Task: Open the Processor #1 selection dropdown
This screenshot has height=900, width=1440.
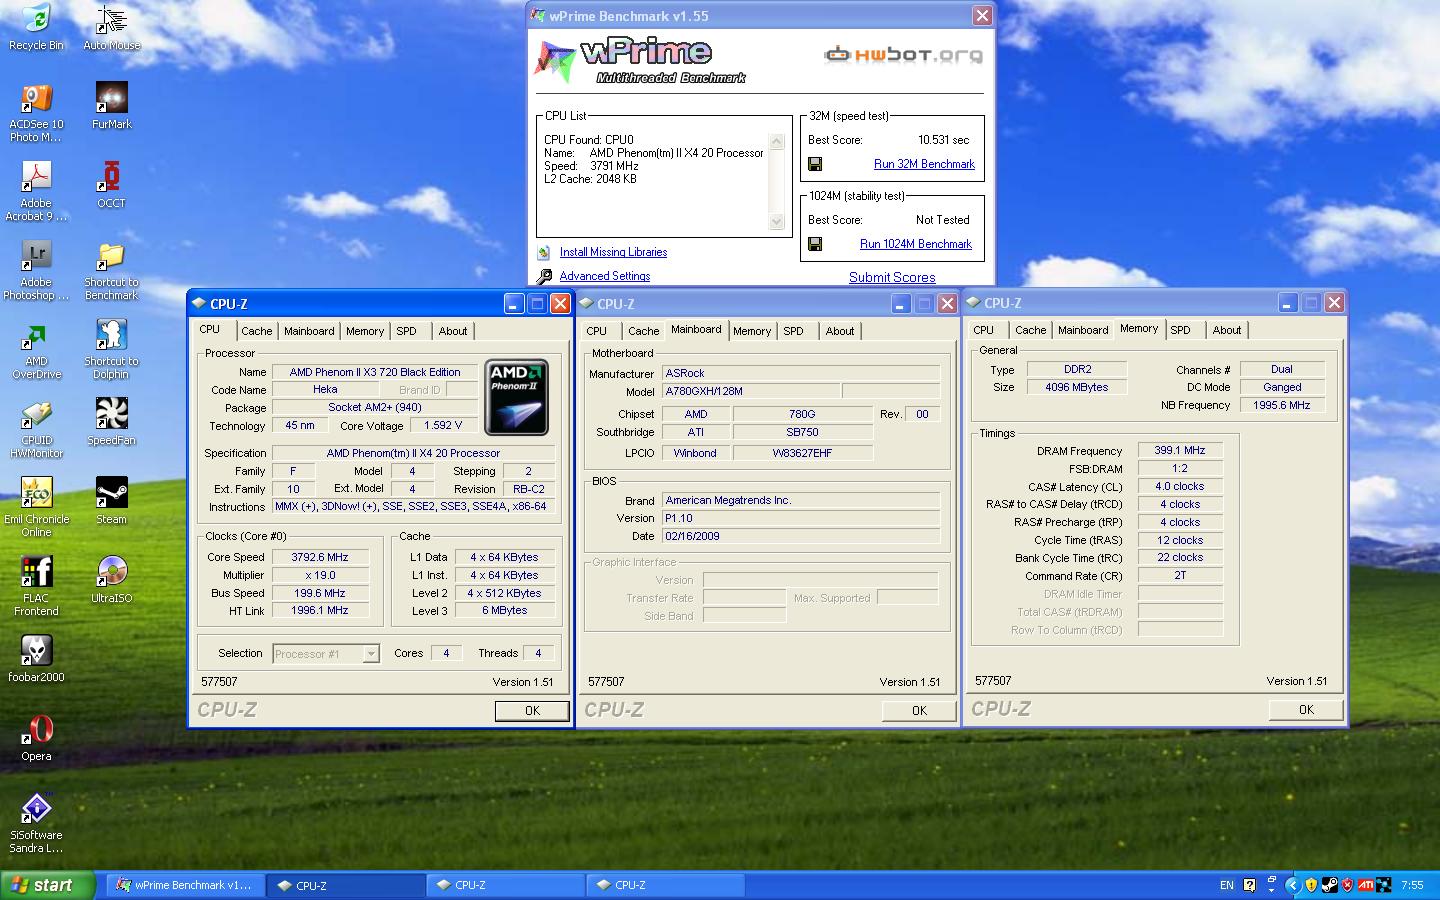Action: pos(370,654)
